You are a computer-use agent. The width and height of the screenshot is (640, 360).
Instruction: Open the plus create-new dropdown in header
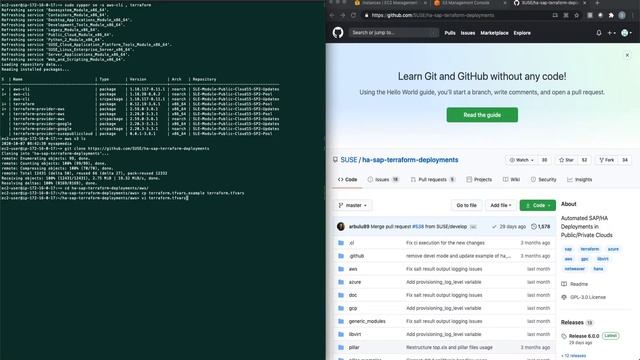click(x=611, y=33)
